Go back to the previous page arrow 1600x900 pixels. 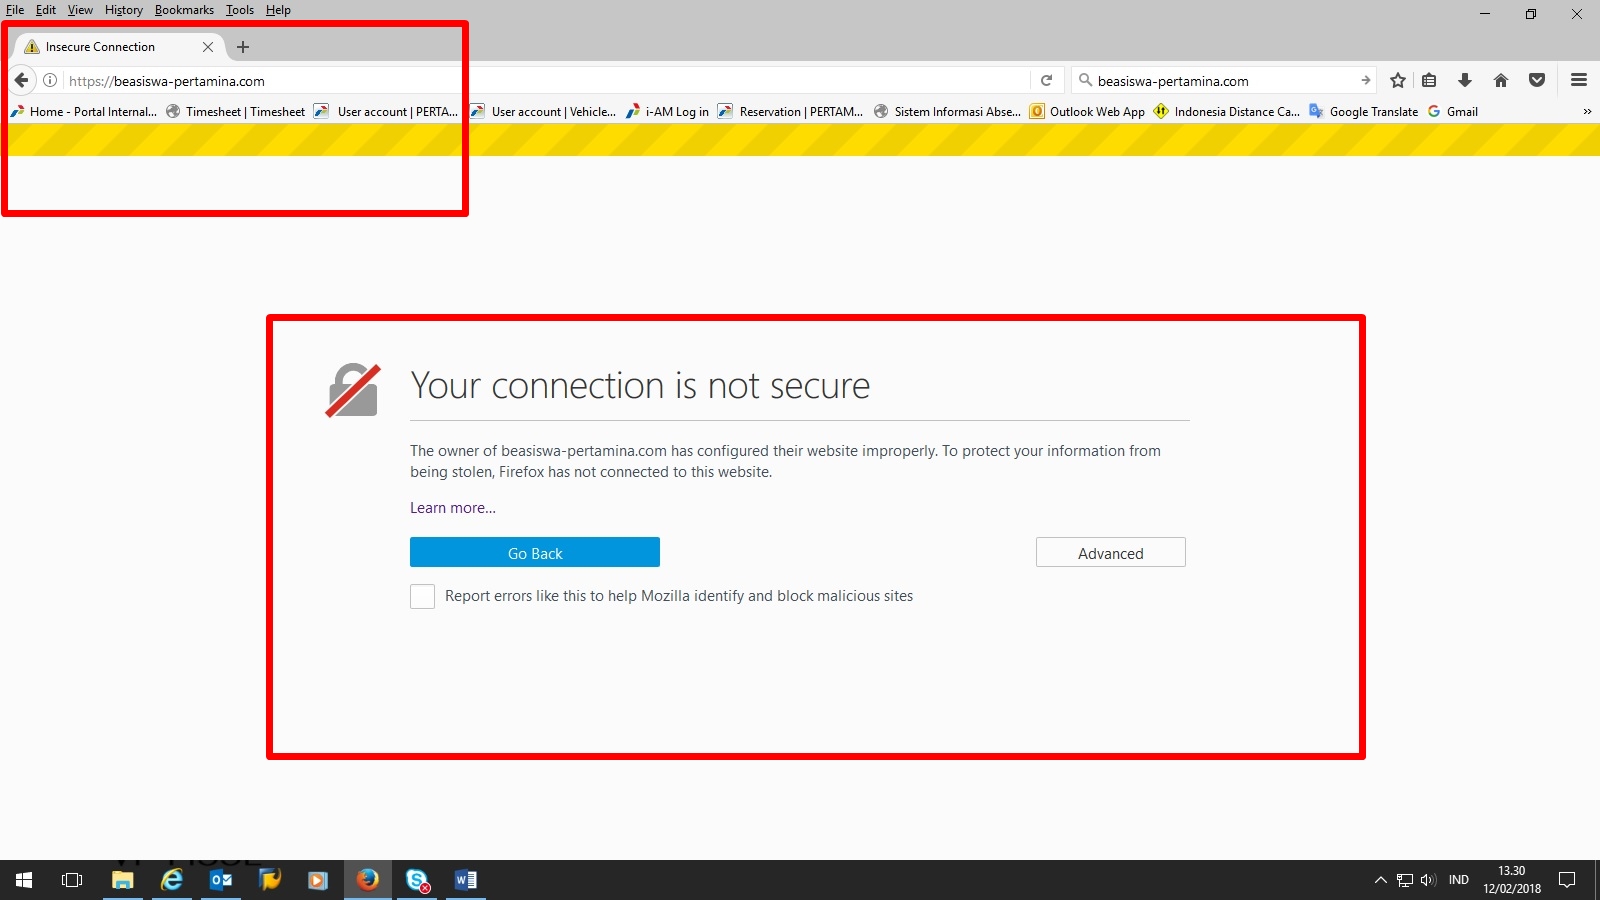coord(22,81)
